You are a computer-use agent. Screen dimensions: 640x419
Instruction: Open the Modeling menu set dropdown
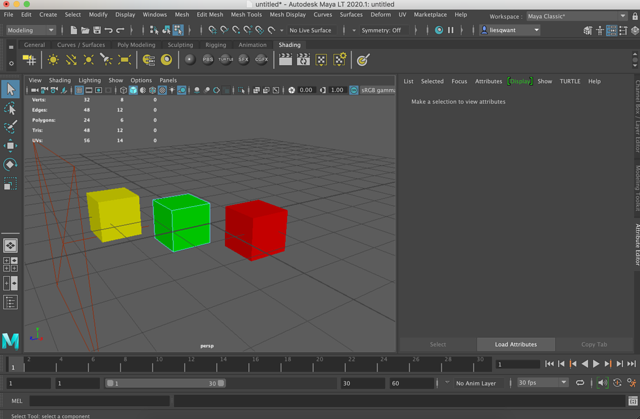click(32, 30)
